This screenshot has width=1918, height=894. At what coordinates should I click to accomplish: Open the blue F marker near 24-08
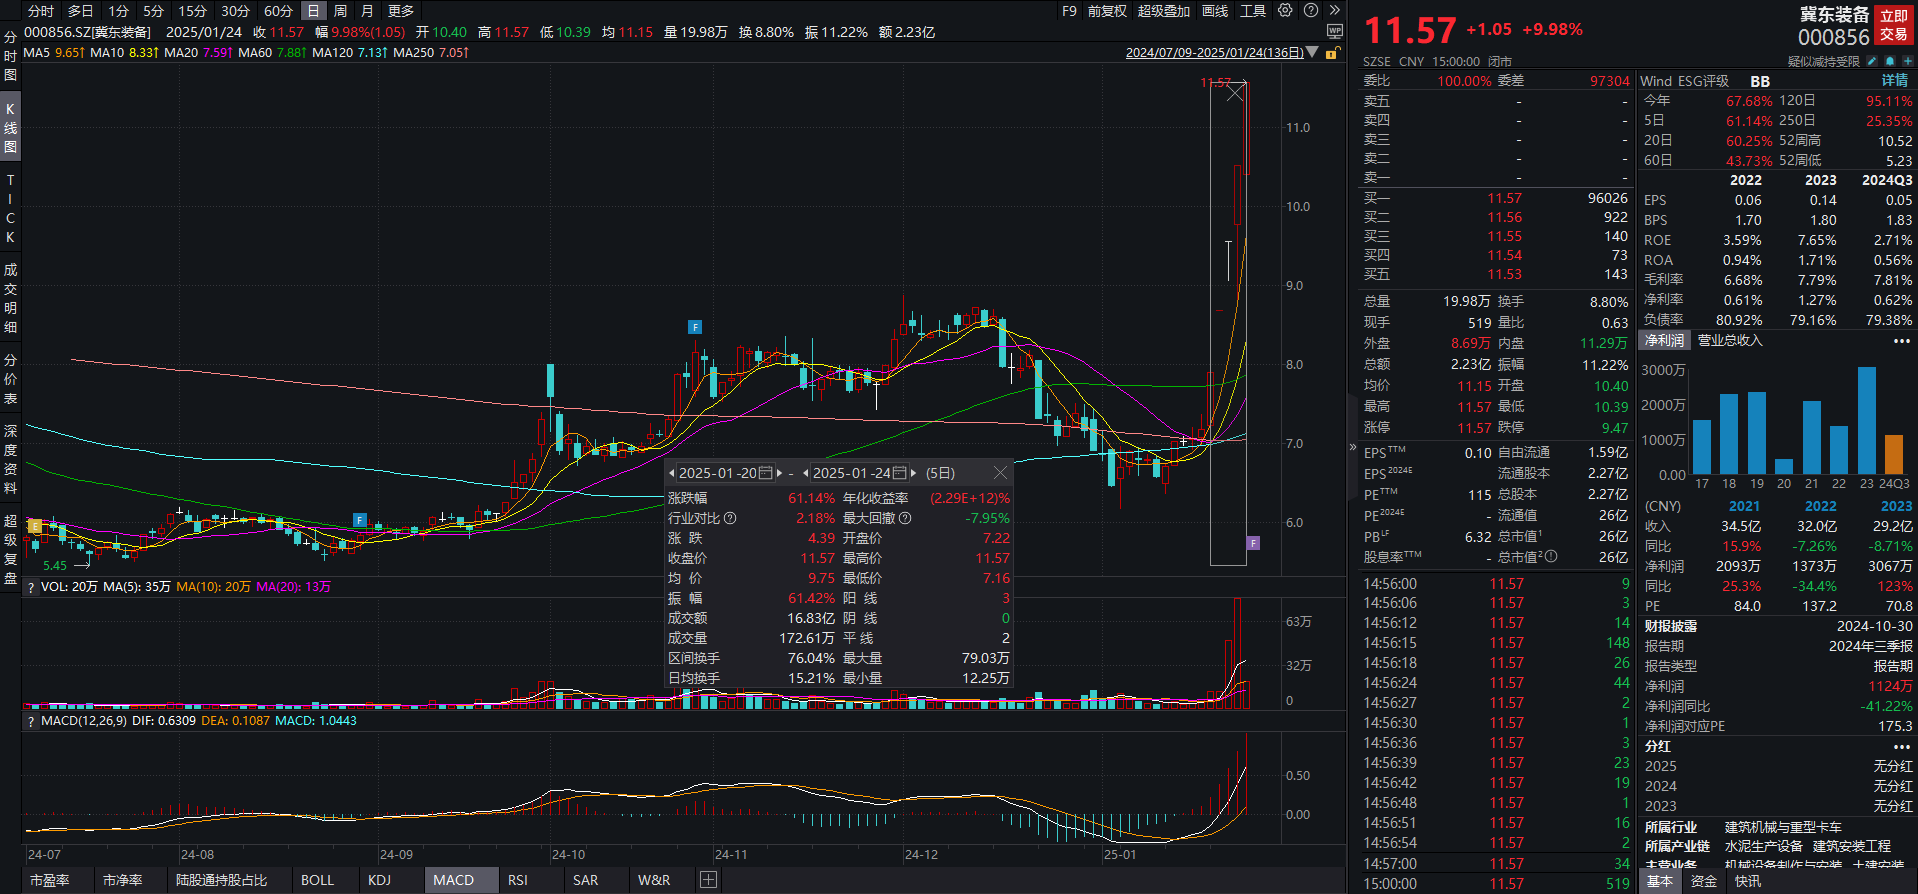[x=360, y=520]
